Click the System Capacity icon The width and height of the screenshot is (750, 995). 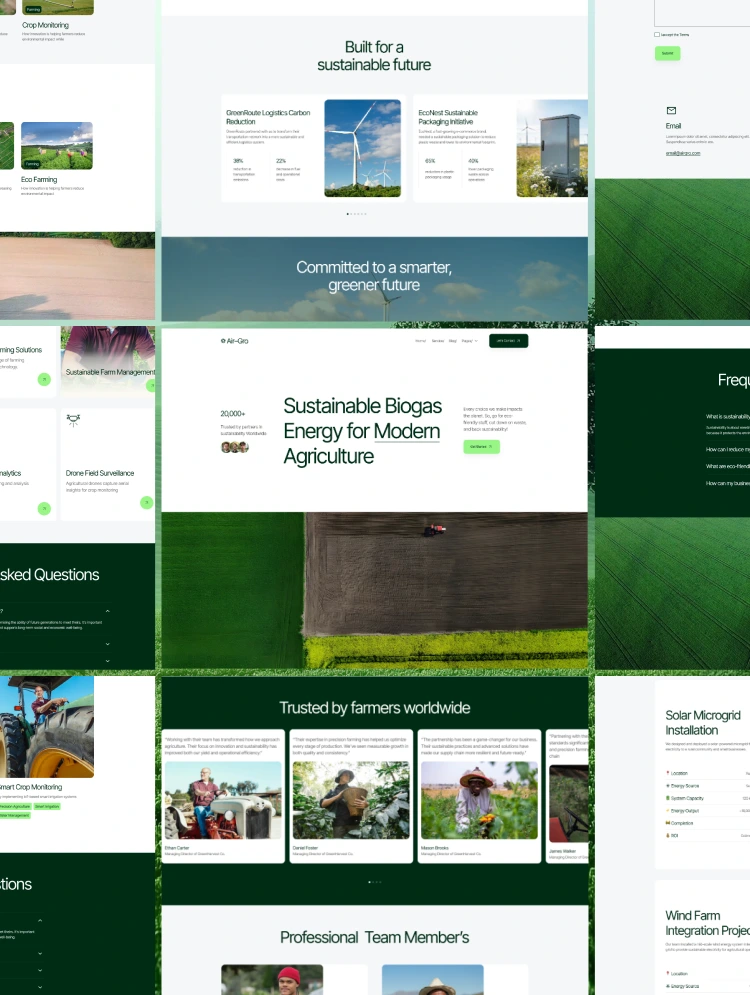click(x=668, y=798)
